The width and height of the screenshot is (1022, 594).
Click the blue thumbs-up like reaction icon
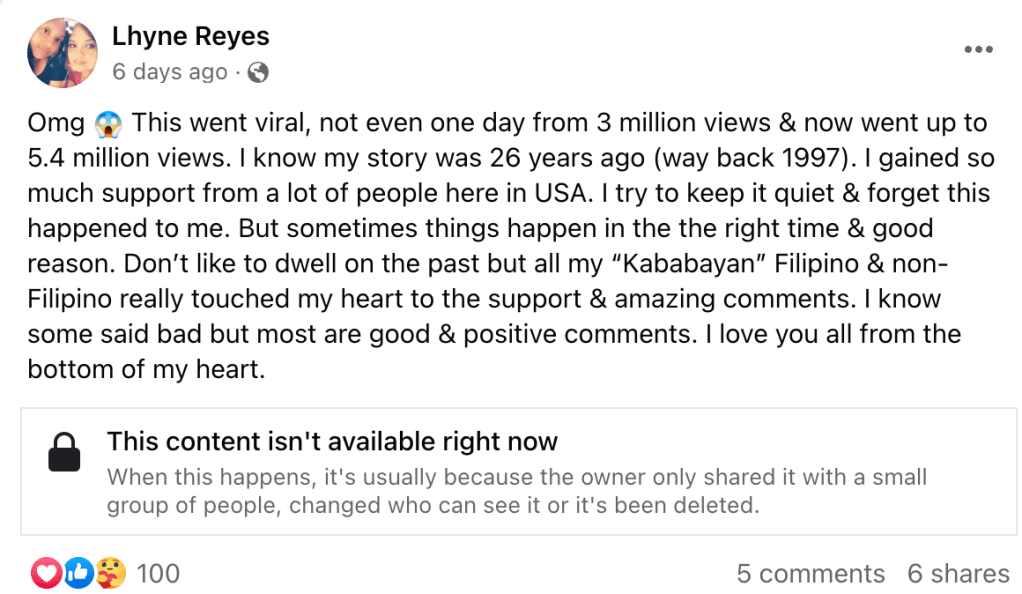click(x=77, y=573)
